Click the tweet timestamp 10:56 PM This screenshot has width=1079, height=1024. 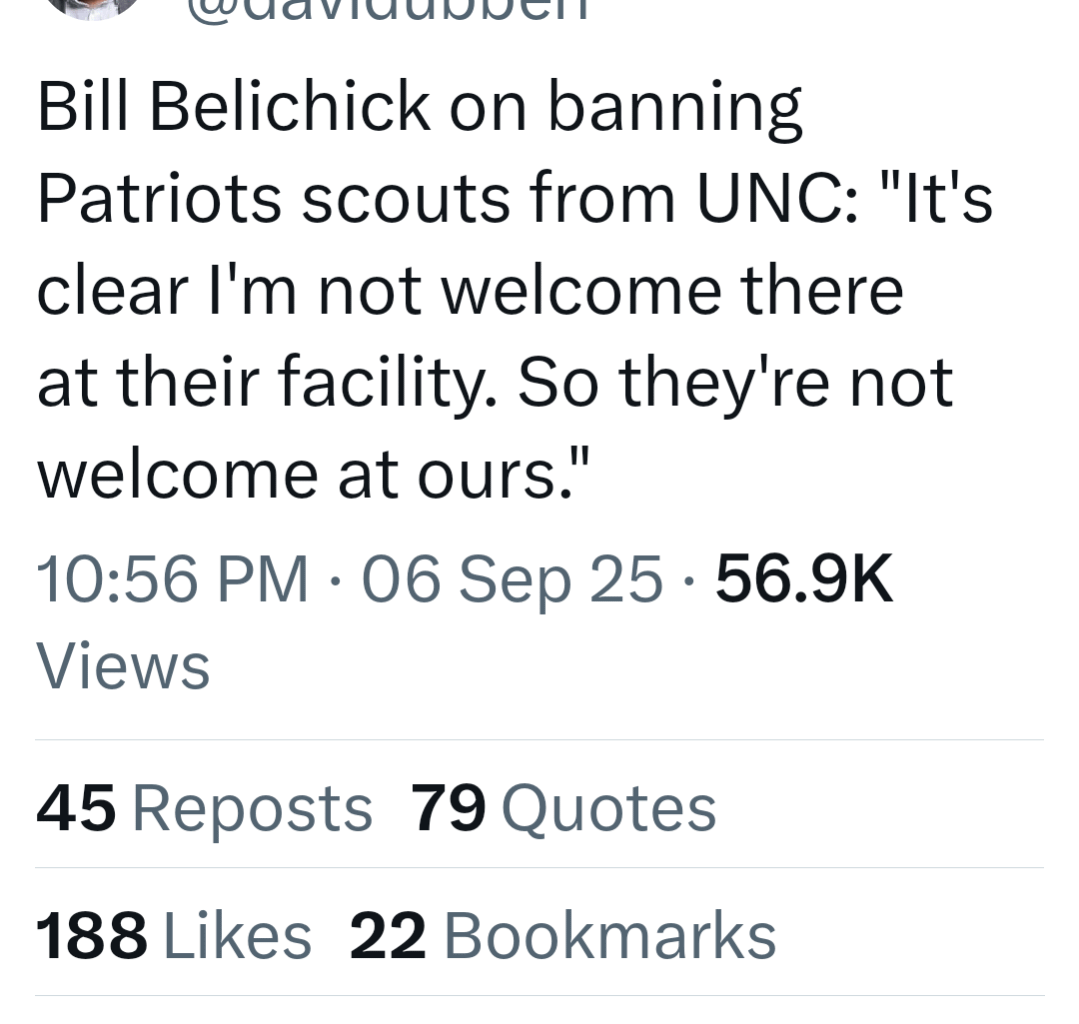tap(170, 578)
